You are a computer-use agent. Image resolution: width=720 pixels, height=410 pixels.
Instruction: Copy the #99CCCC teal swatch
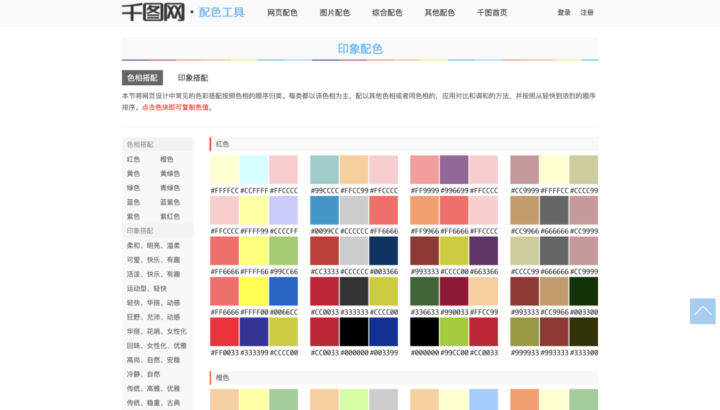(x=324, y=169)
